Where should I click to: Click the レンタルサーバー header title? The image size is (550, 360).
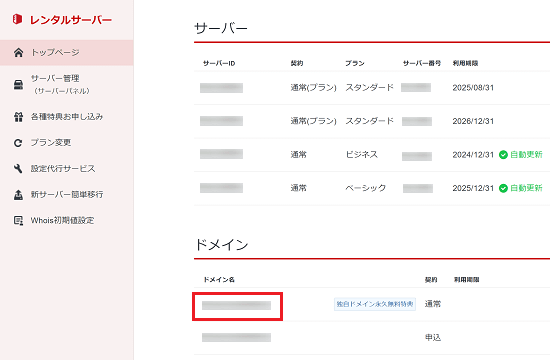point(71,20)
